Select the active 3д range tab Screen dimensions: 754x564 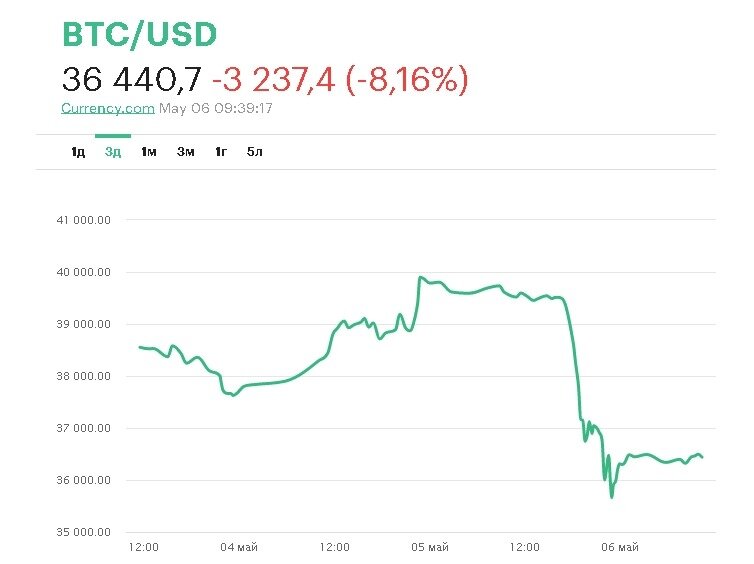click(113, 152)
